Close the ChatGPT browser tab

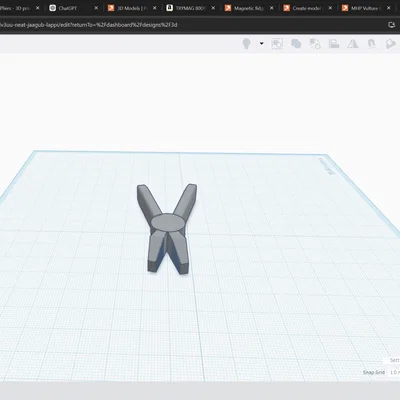[96, 8]
